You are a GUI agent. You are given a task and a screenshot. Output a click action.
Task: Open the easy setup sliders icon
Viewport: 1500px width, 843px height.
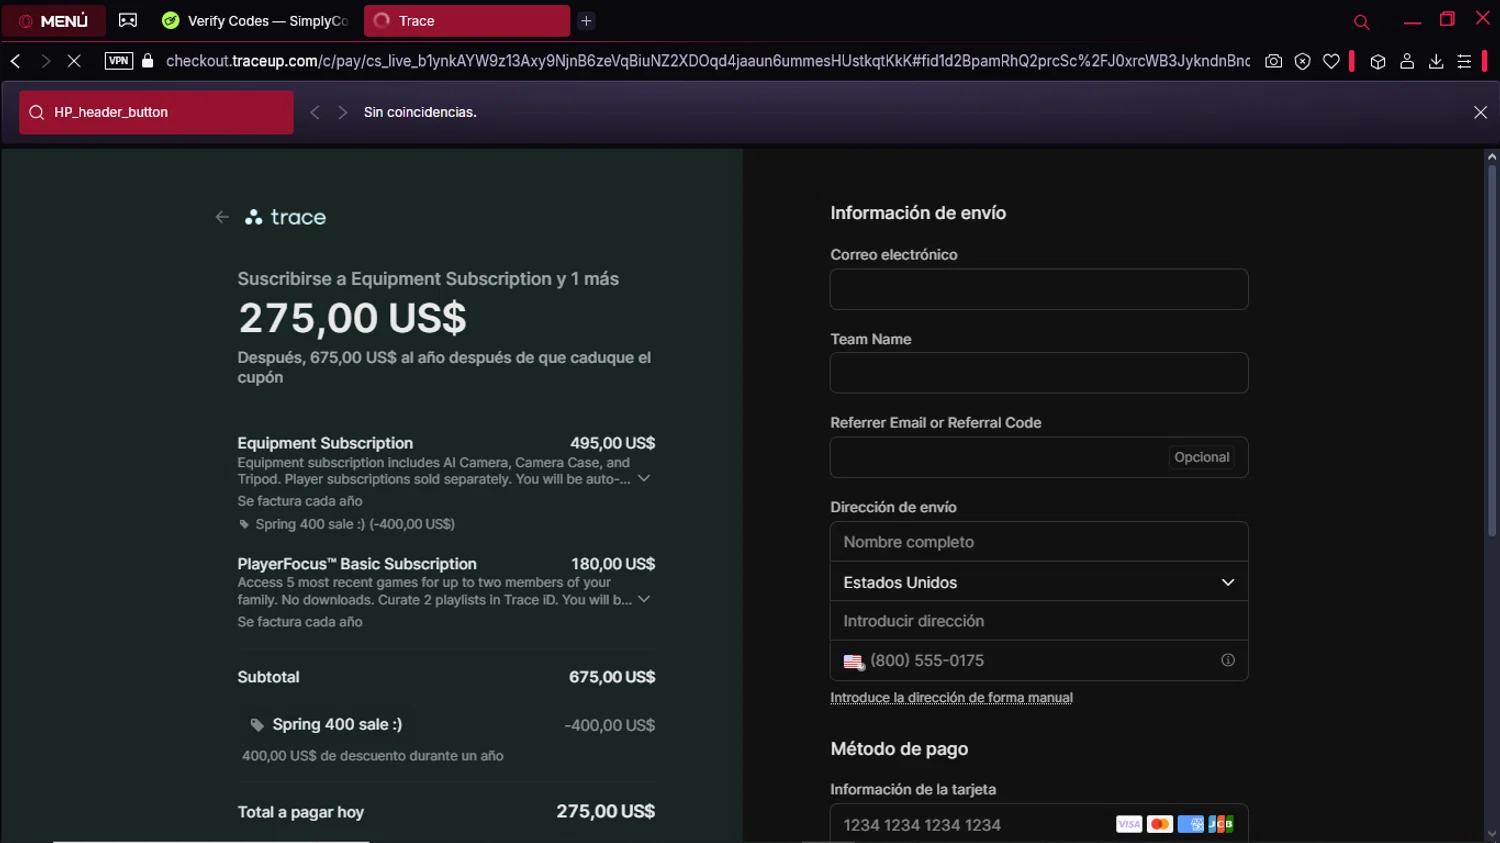click(x=1464, y=61)
